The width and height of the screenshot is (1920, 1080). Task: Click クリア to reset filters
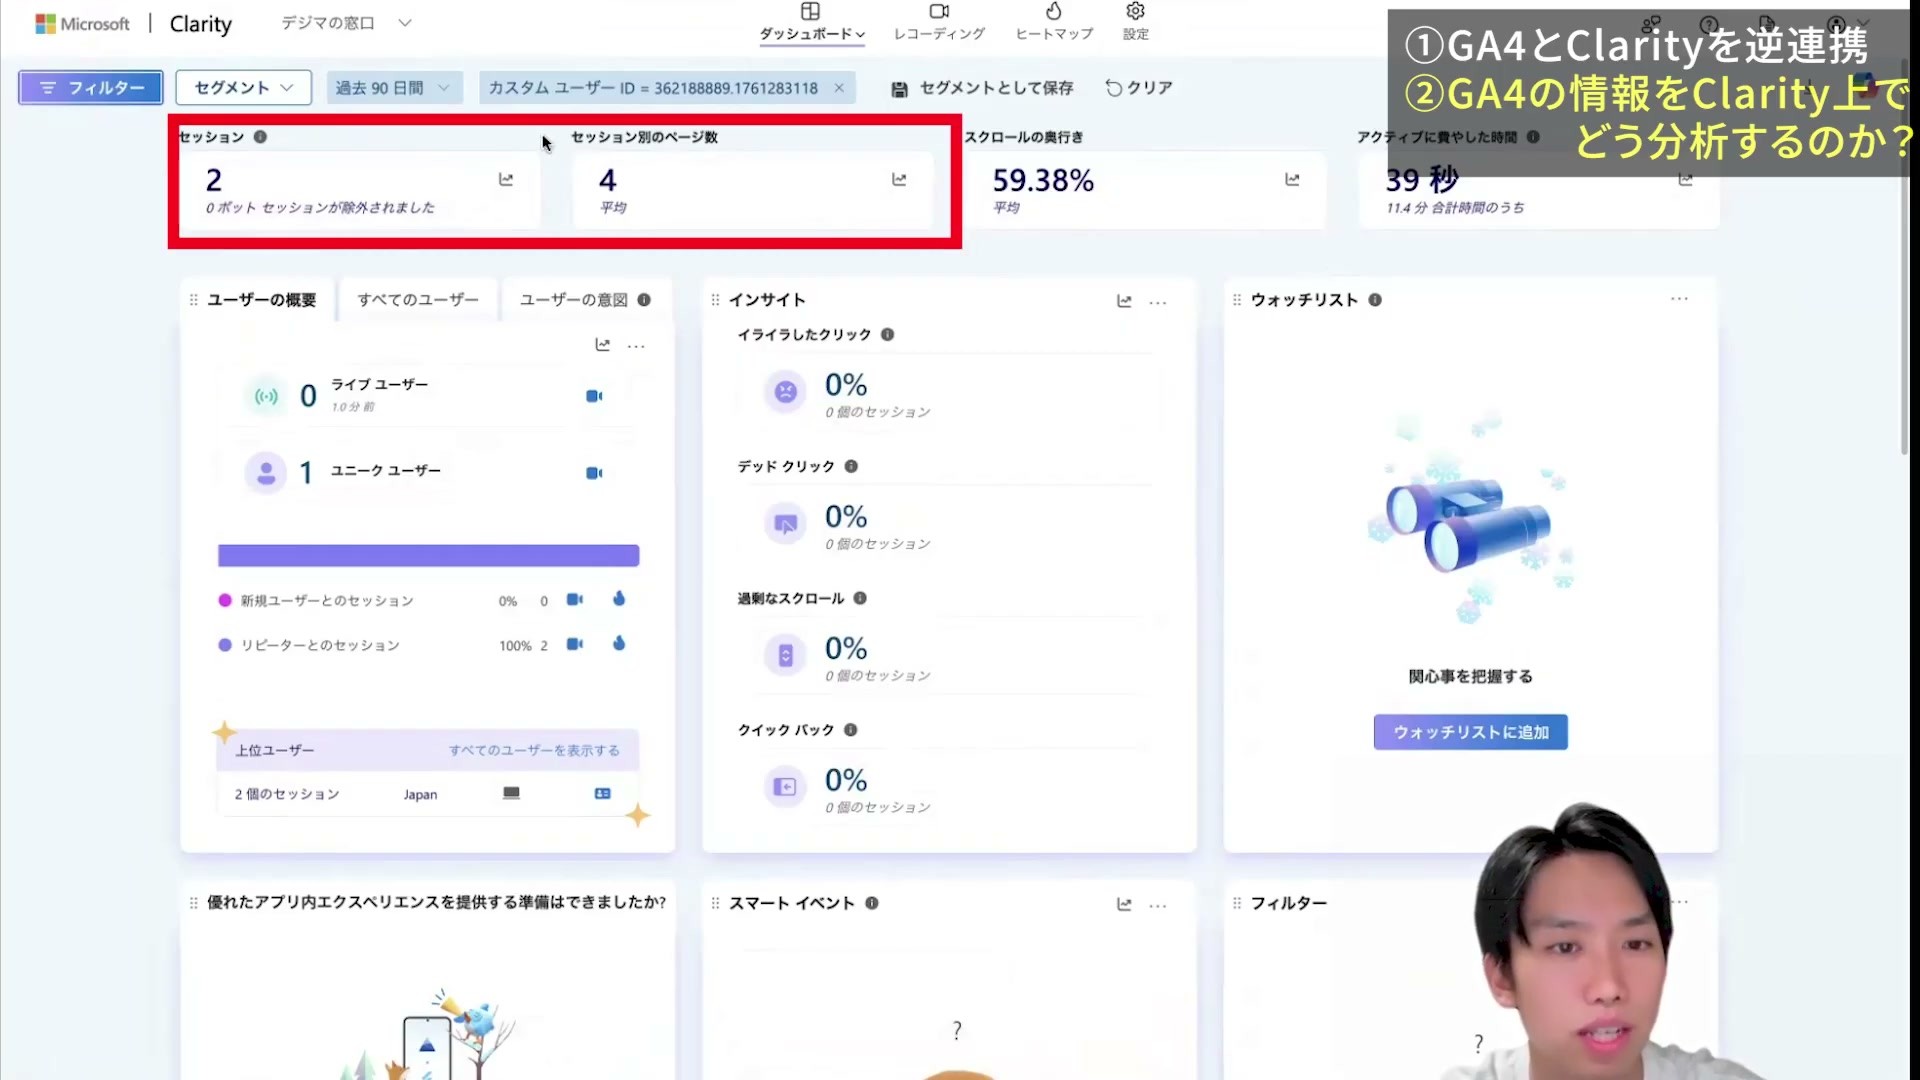[1139, 88]
